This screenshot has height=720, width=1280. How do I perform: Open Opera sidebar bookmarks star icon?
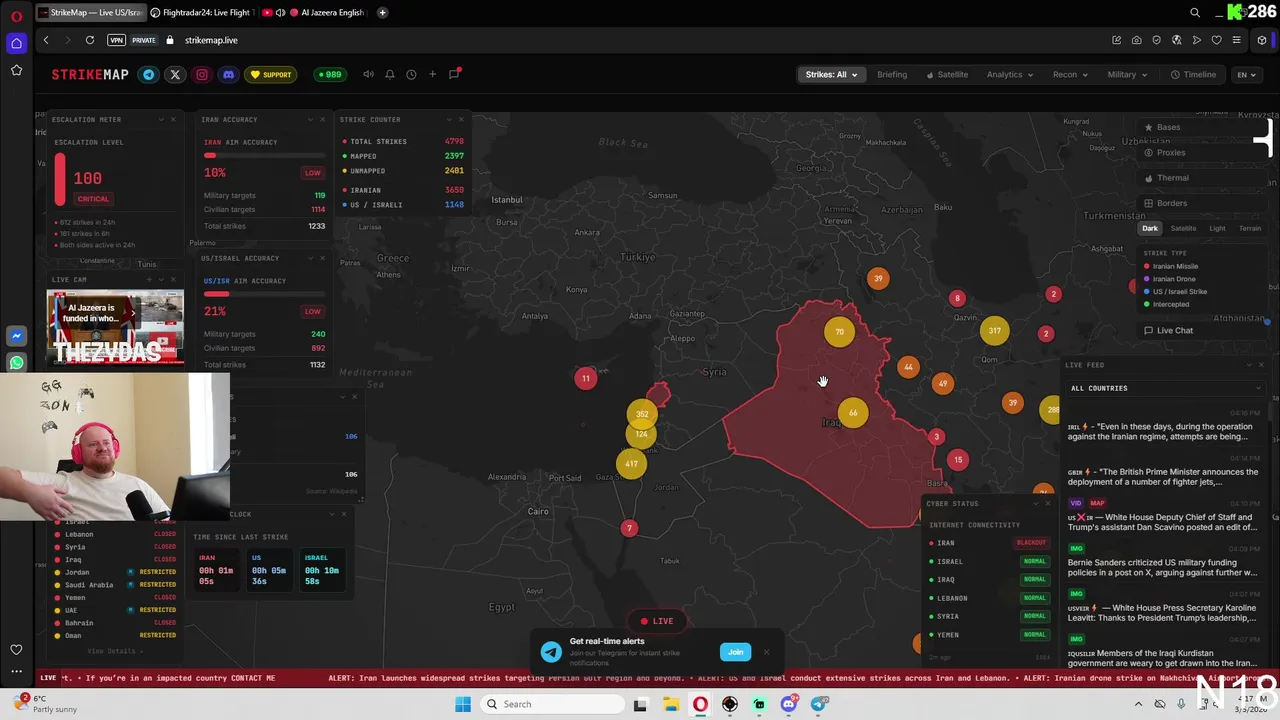point(16,70)
